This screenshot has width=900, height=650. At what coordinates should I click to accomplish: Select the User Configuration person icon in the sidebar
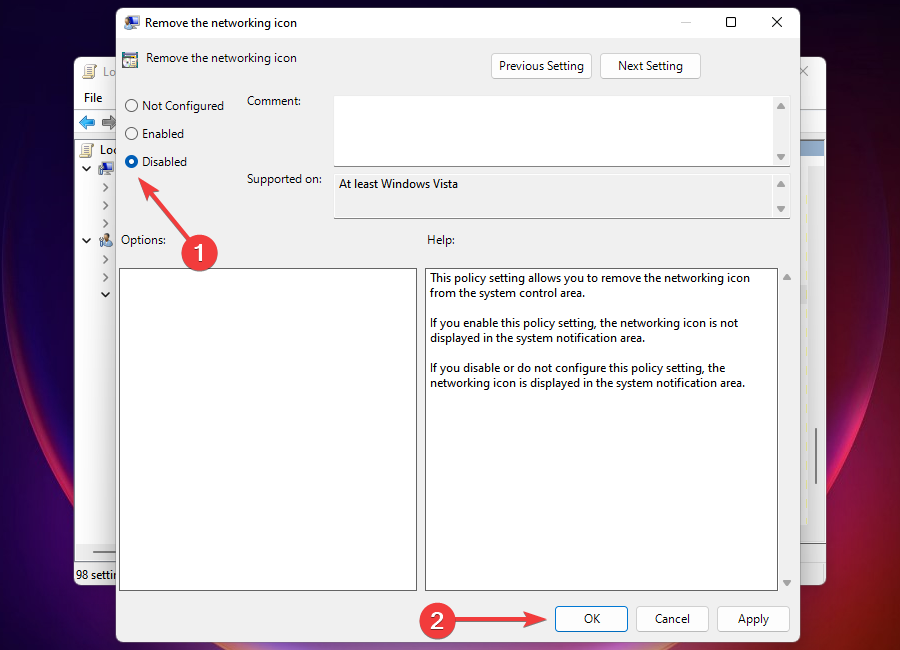pos(106,240)
